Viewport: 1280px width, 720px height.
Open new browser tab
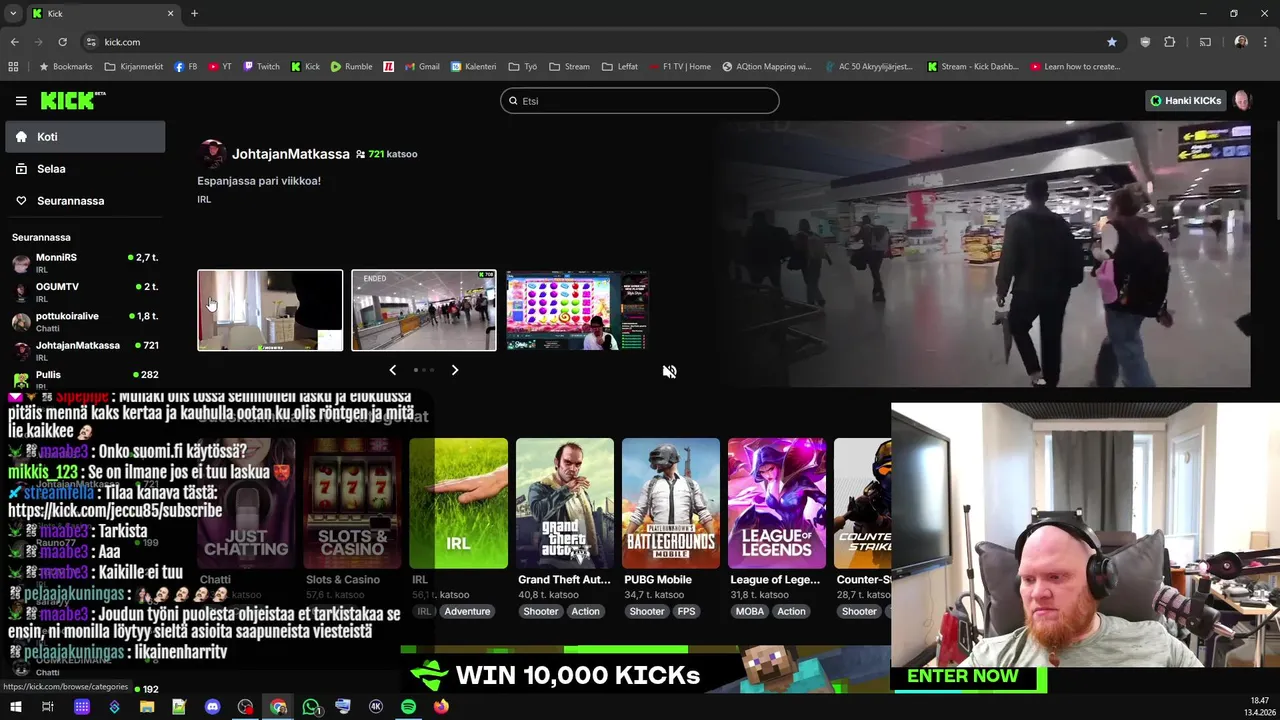tap(194, 13)
